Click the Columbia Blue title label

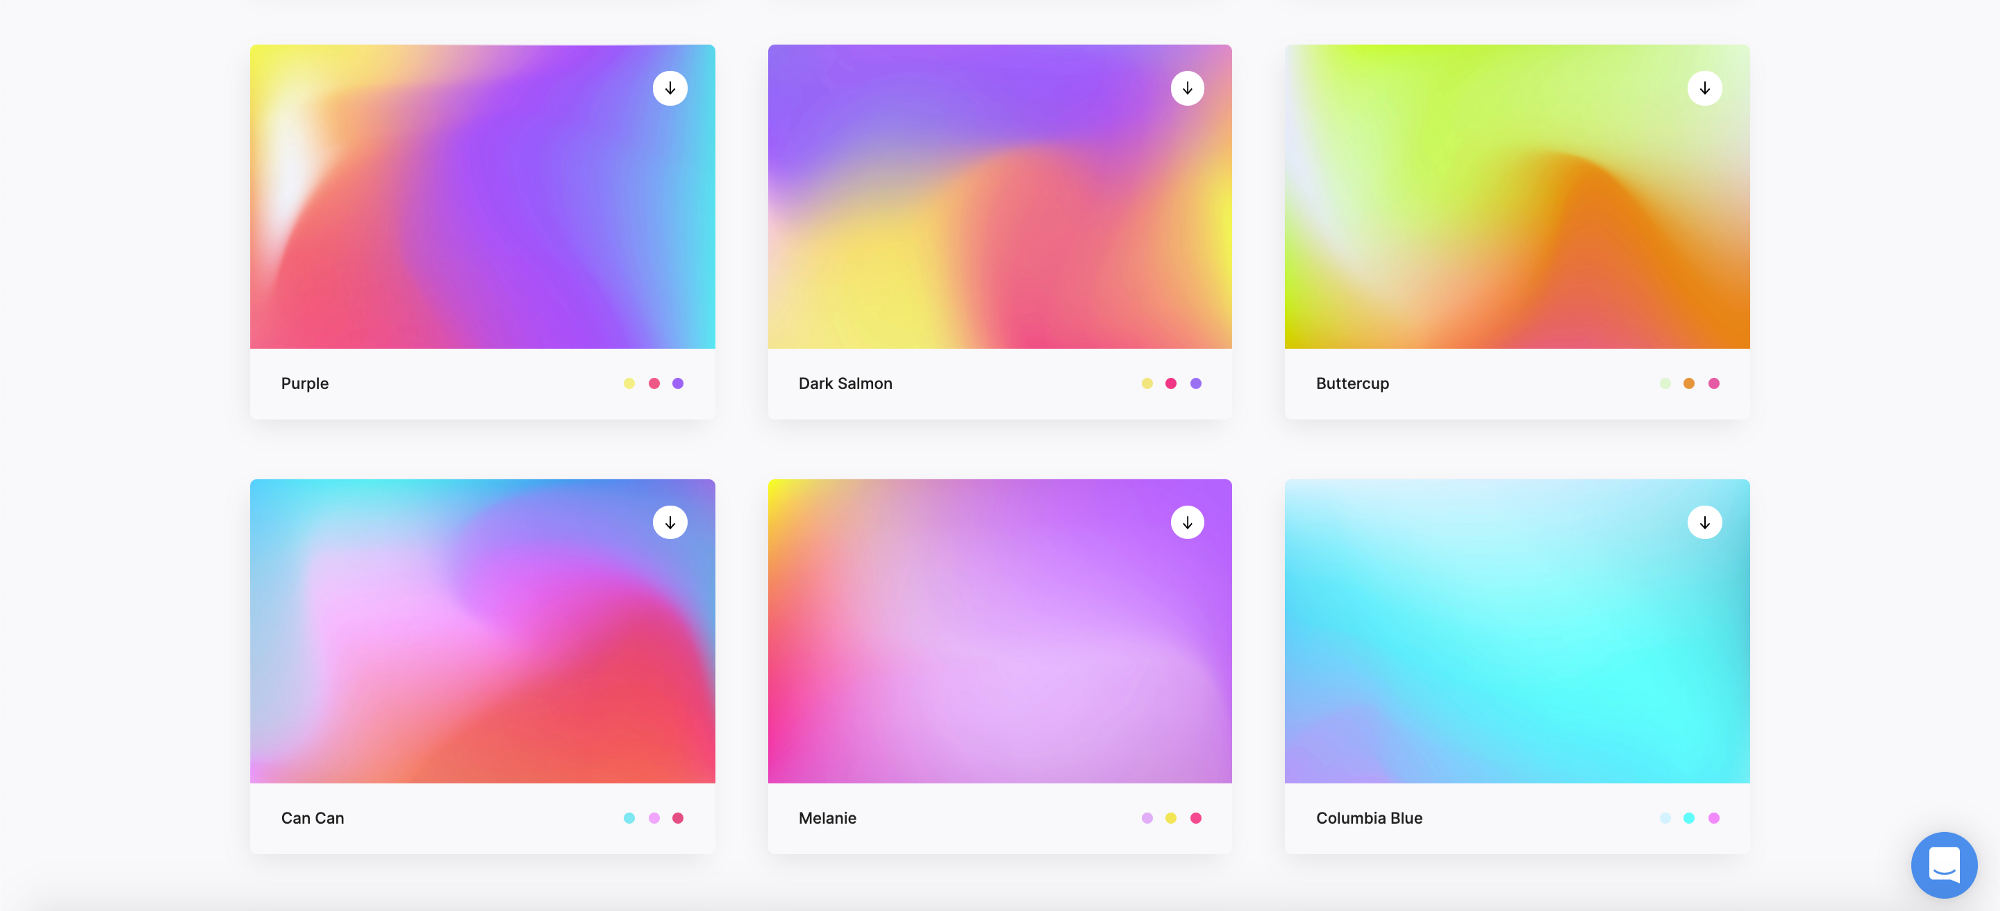coord(1368,818)
